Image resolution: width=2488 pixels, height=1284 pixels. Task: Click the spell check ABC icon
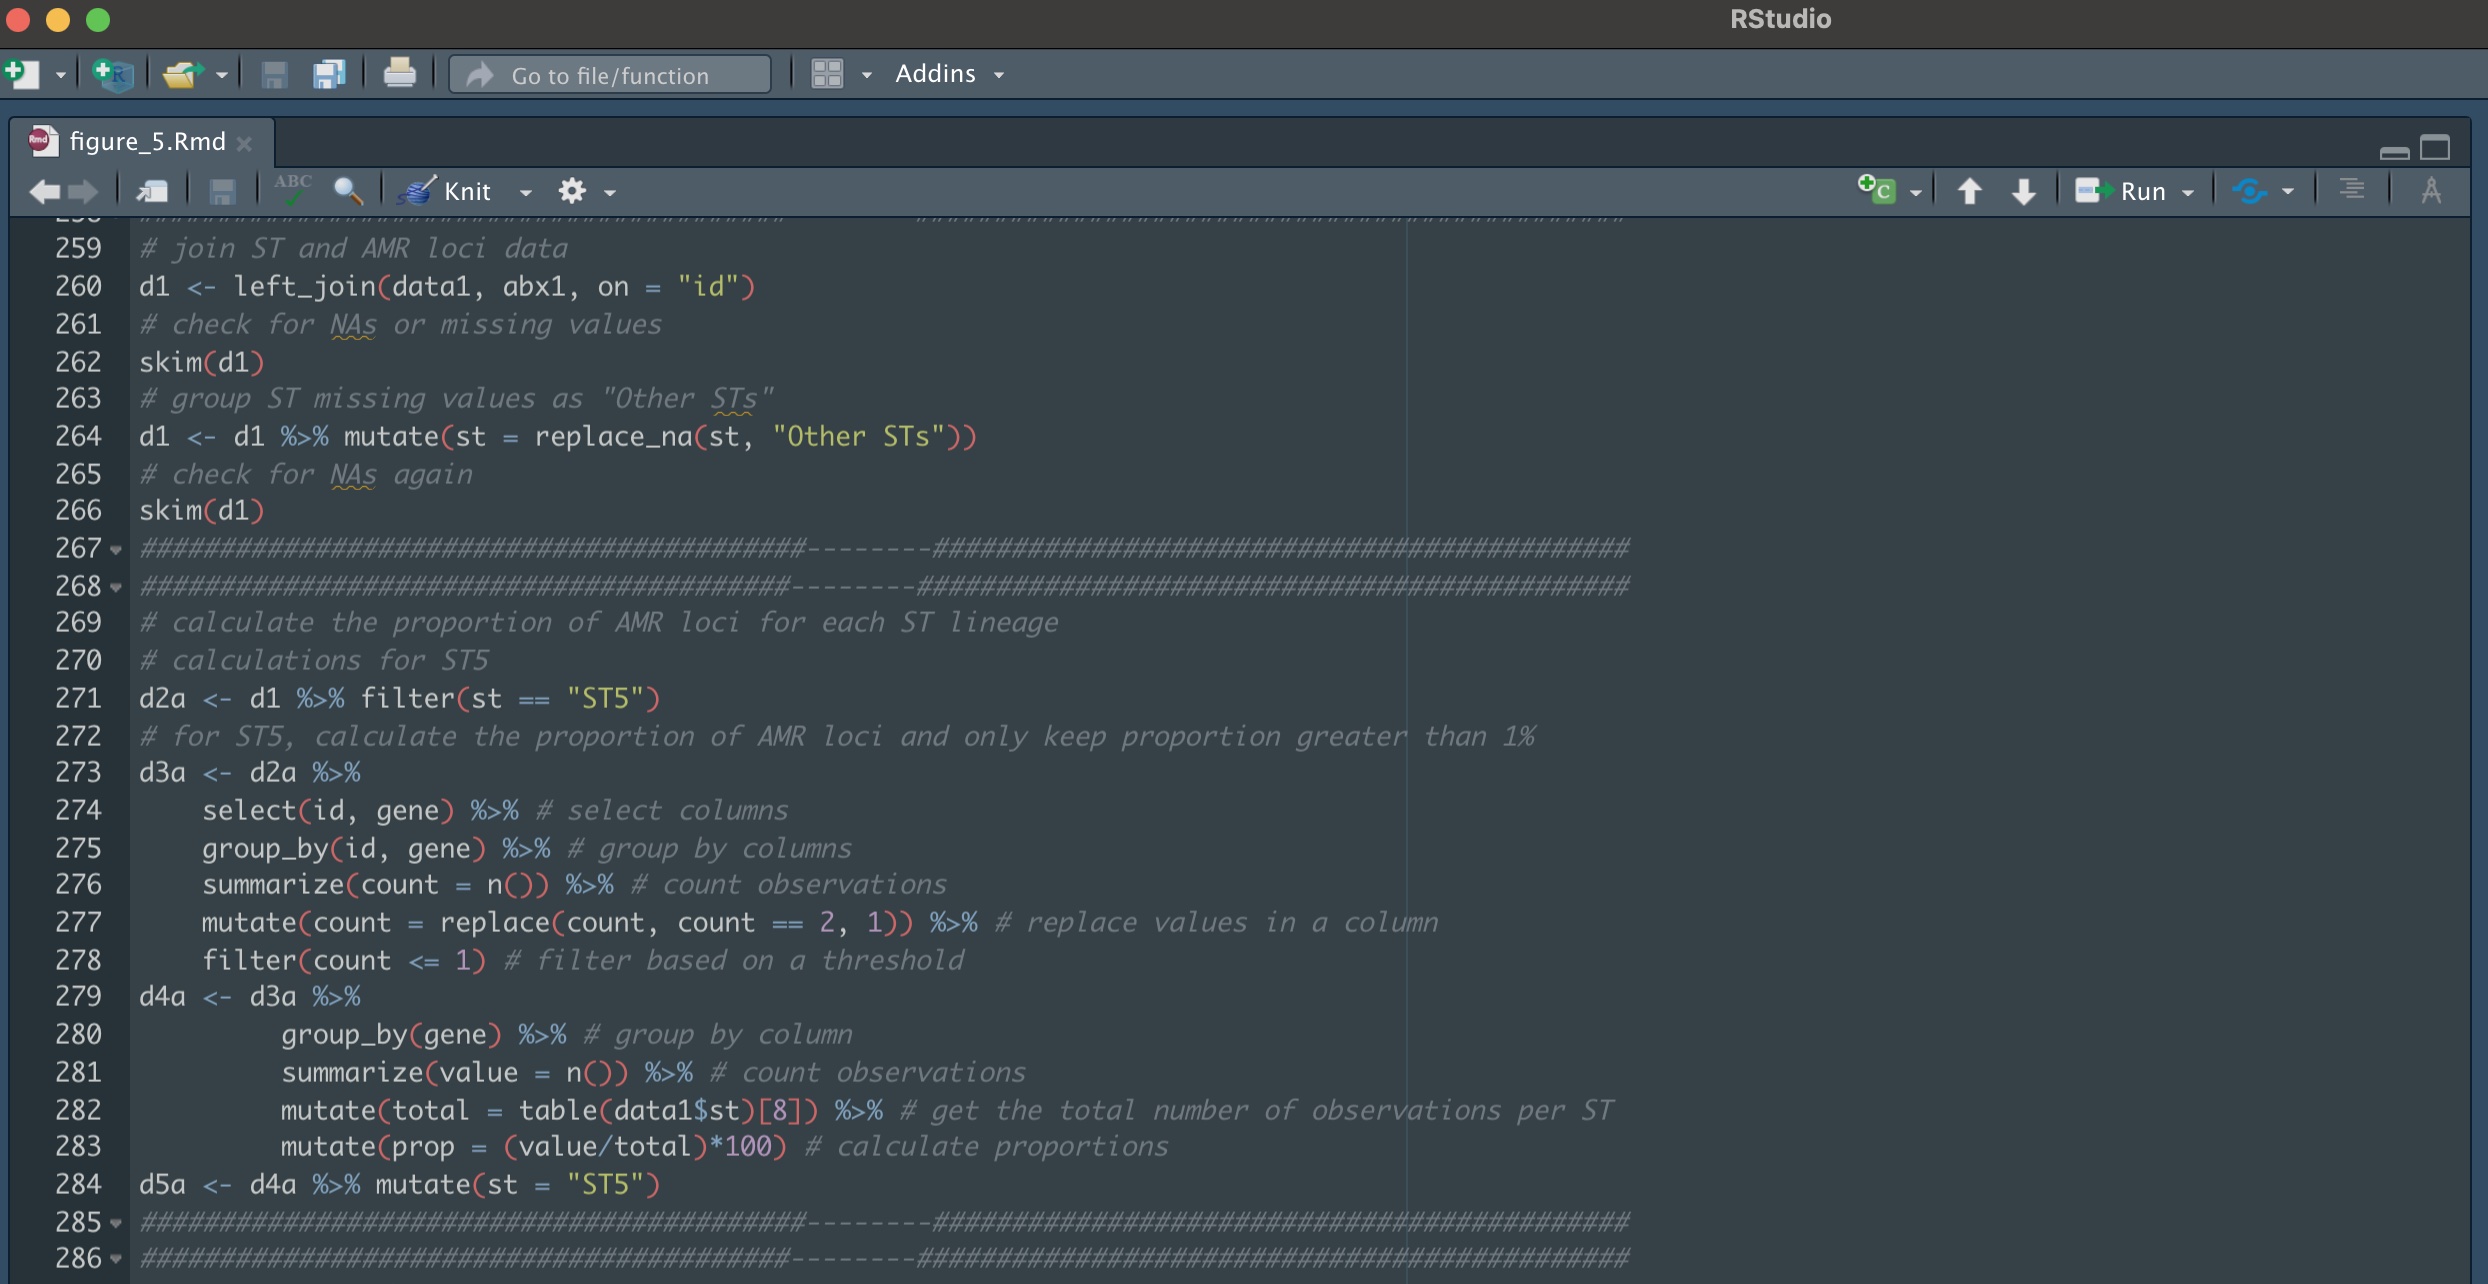coord(293,190)
